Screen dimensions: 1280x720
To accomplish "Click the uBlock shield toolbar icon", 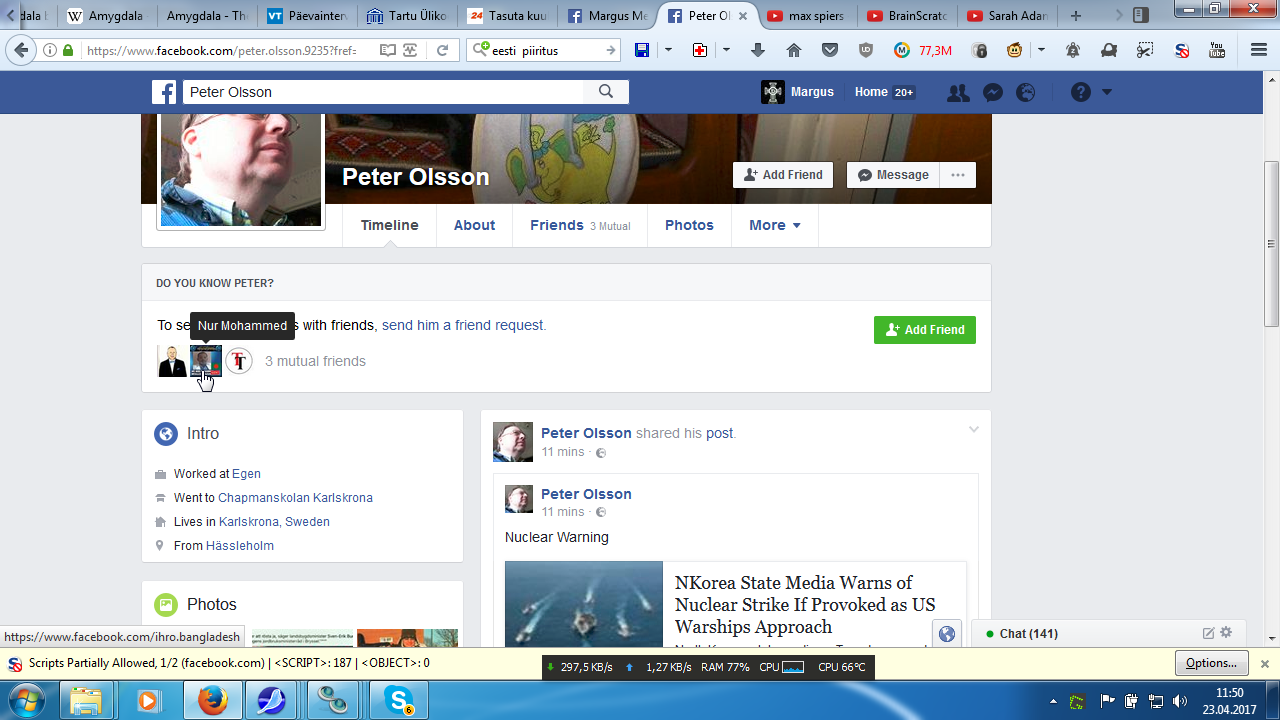I will click(866, 50).
